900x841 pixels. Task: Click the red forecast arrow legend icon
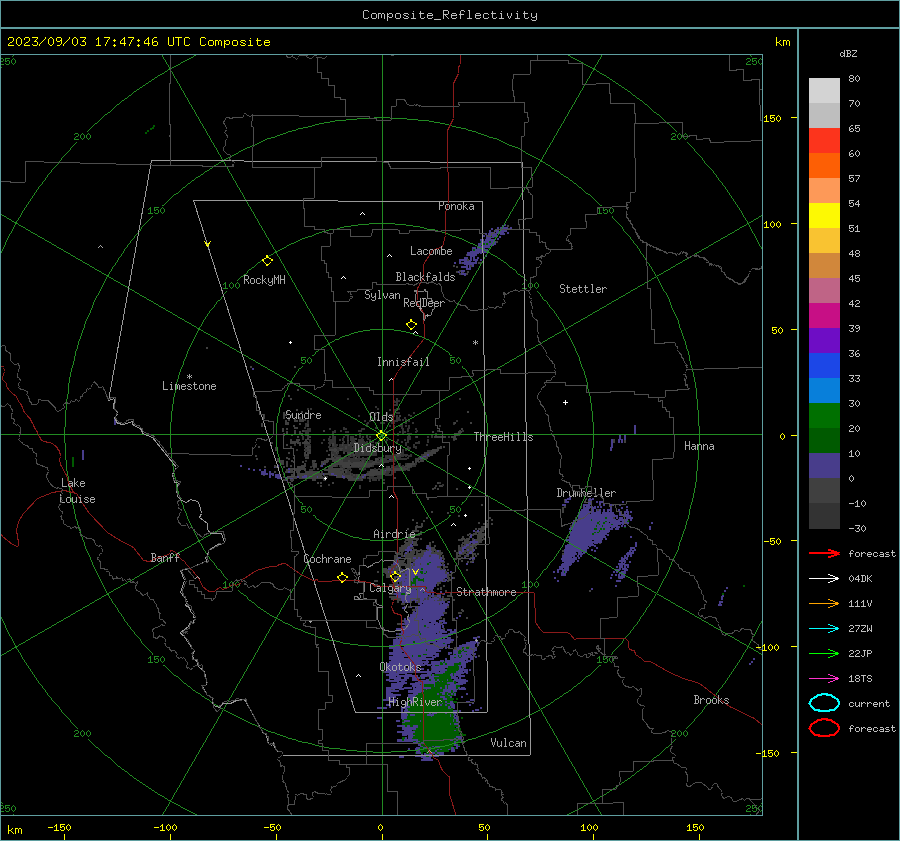(x=824, y=553)
